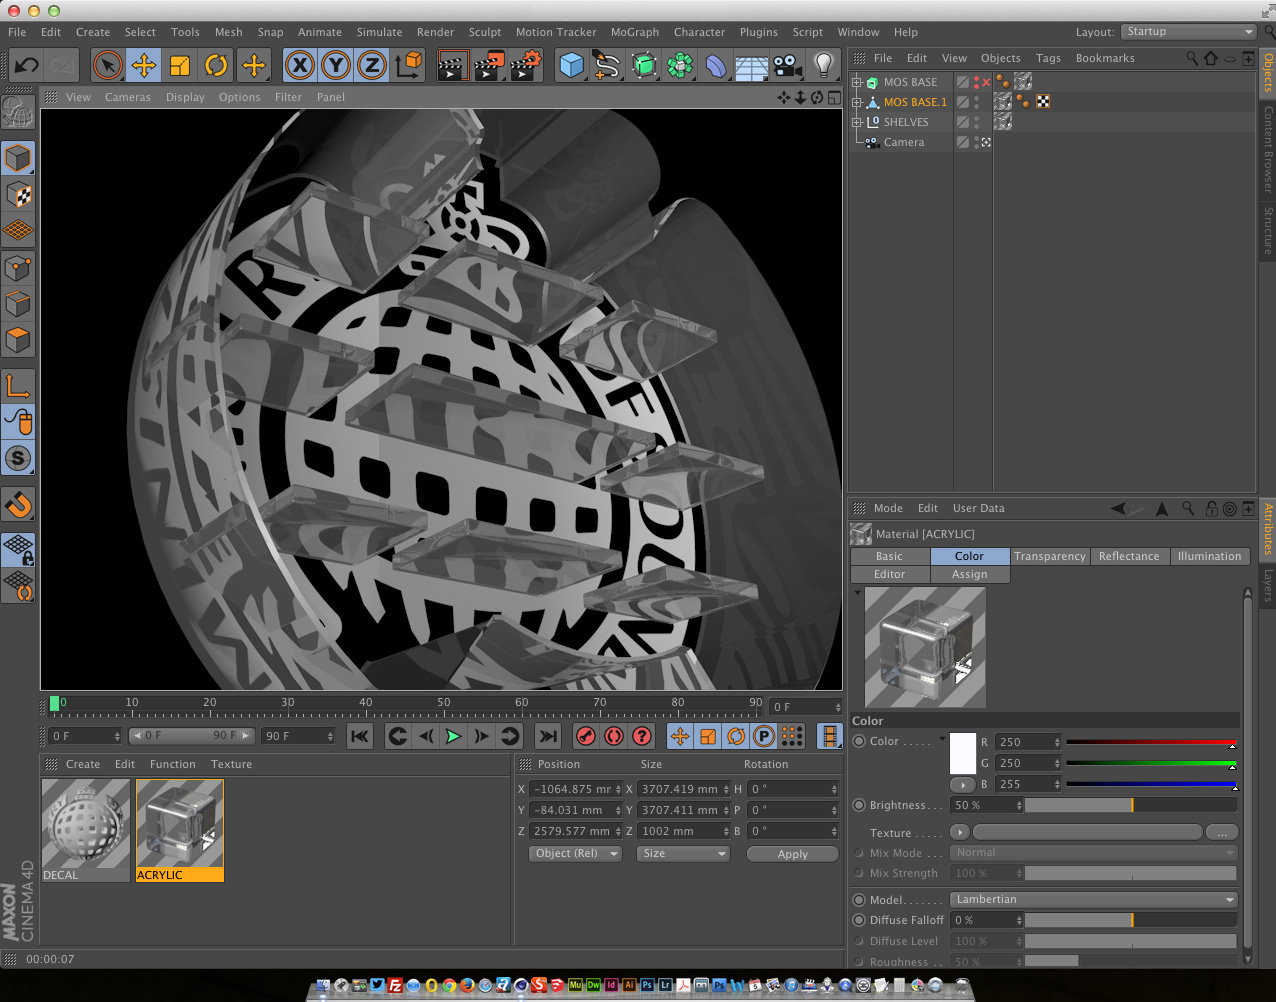This screenshot has height=1002, width=1276.
Task: Add a Floor environment object
Action: tap(752, 66)
